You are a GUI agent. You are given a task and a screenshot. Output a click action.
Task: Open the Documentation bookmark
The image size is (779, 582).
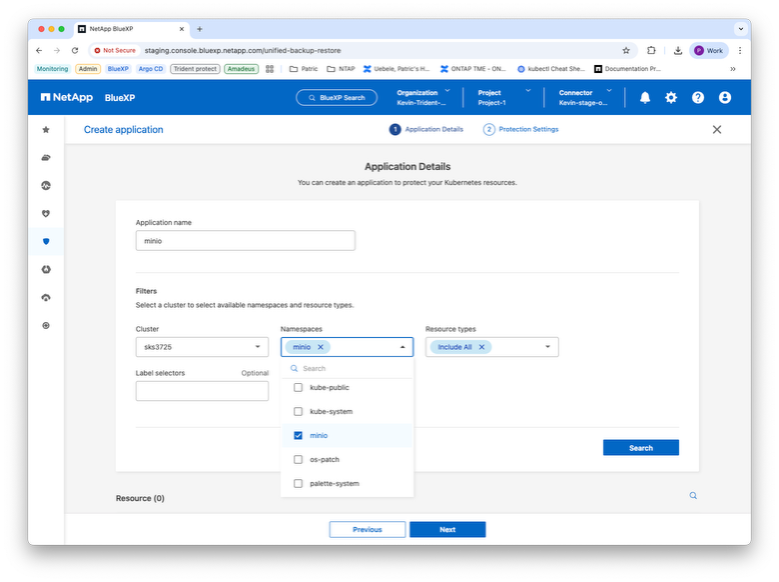click(627, 69)
